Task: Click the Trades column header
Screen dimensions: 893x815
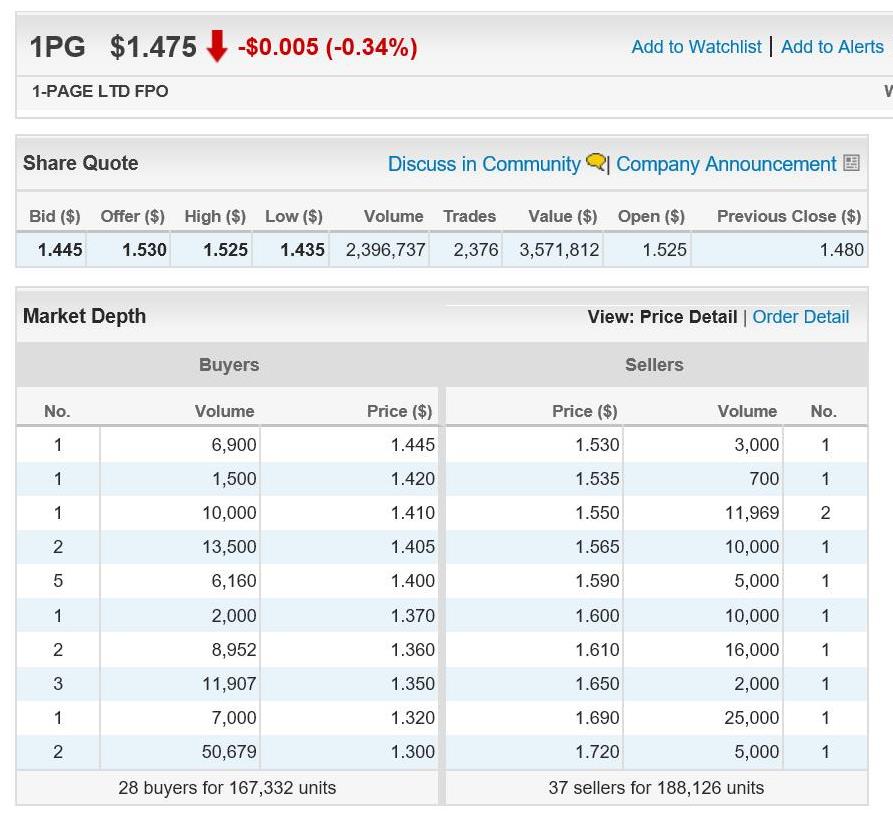Action: [x=469, y=216]
